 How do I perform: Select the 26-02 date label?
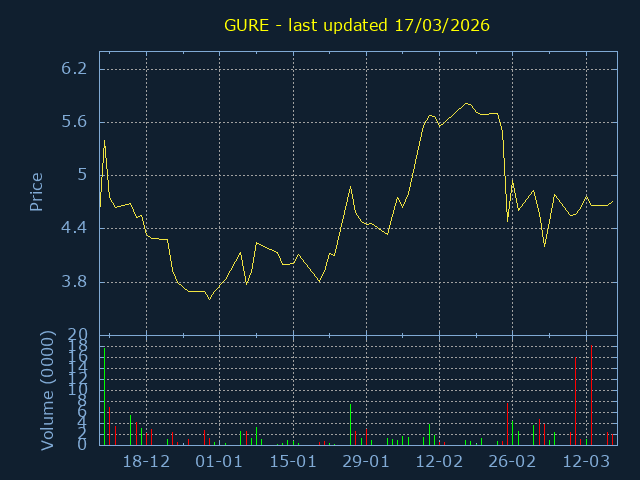(512, 462)
